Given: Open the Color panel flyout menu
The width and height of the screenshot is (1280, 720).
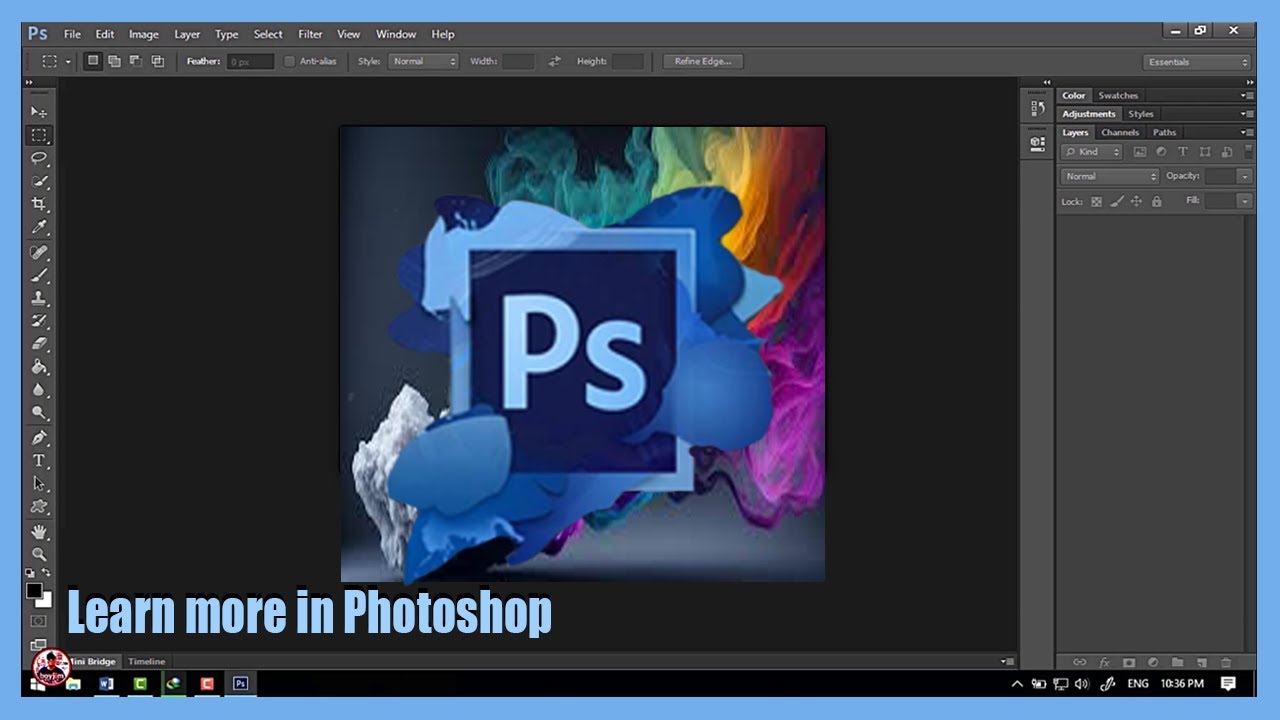Looking at the screenshot, I should [1246, 96].
